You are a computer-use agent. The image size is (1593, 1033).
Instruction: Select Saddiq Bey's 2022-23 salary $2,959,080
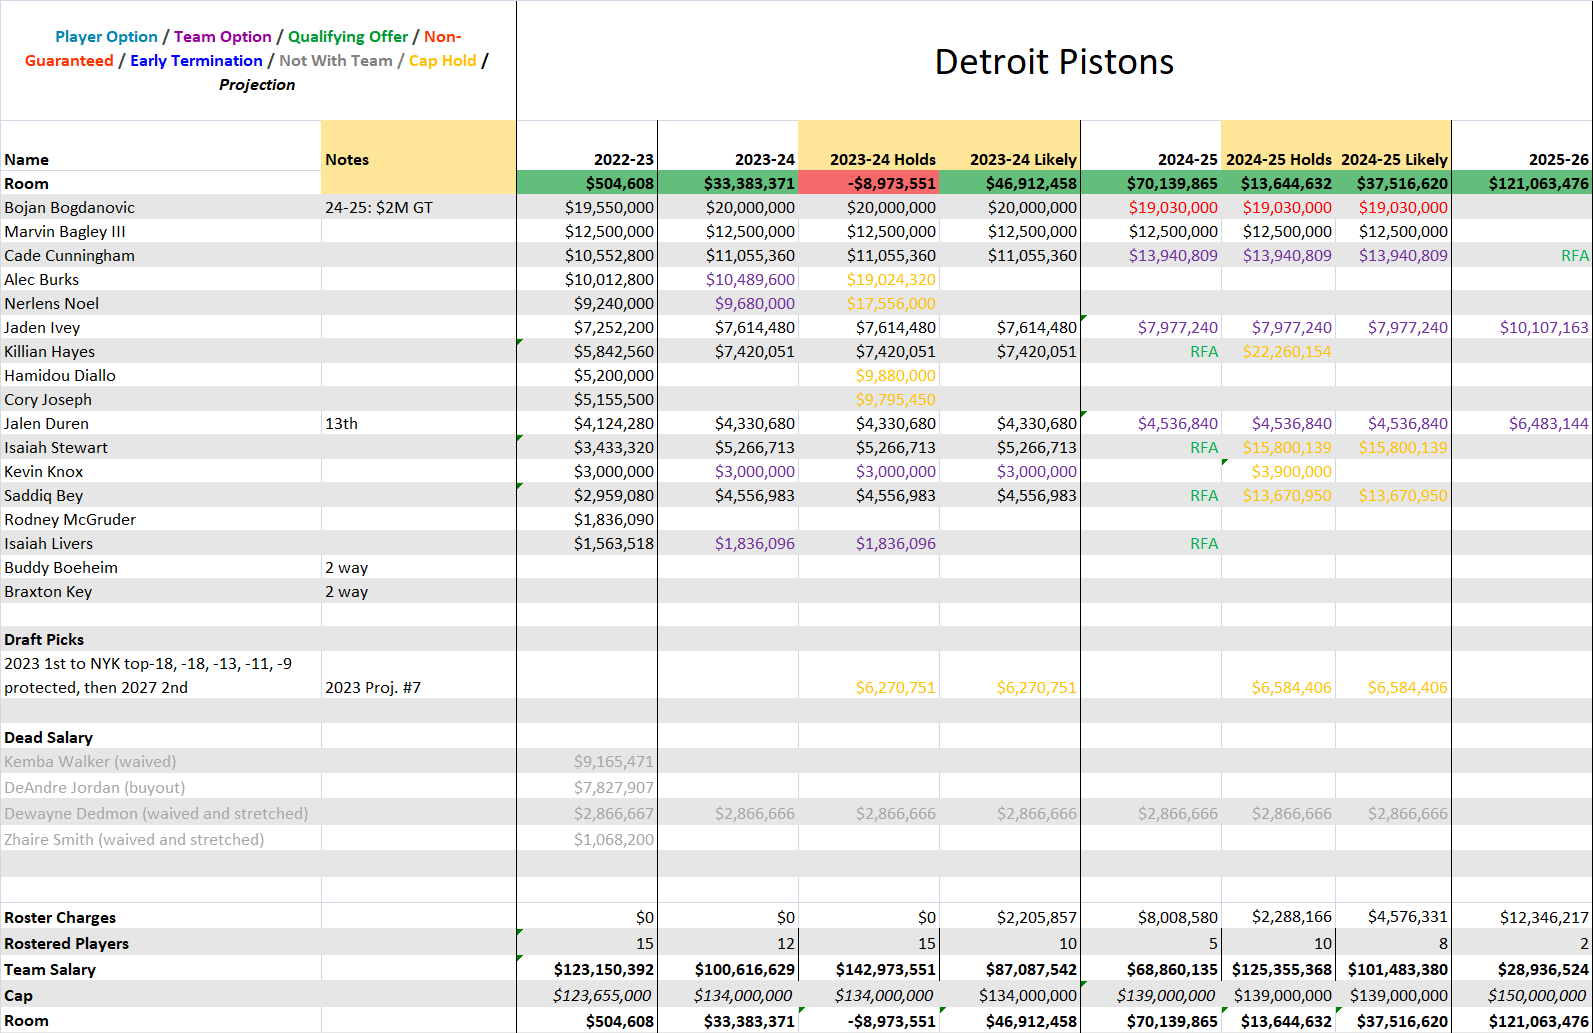(613, 495)
